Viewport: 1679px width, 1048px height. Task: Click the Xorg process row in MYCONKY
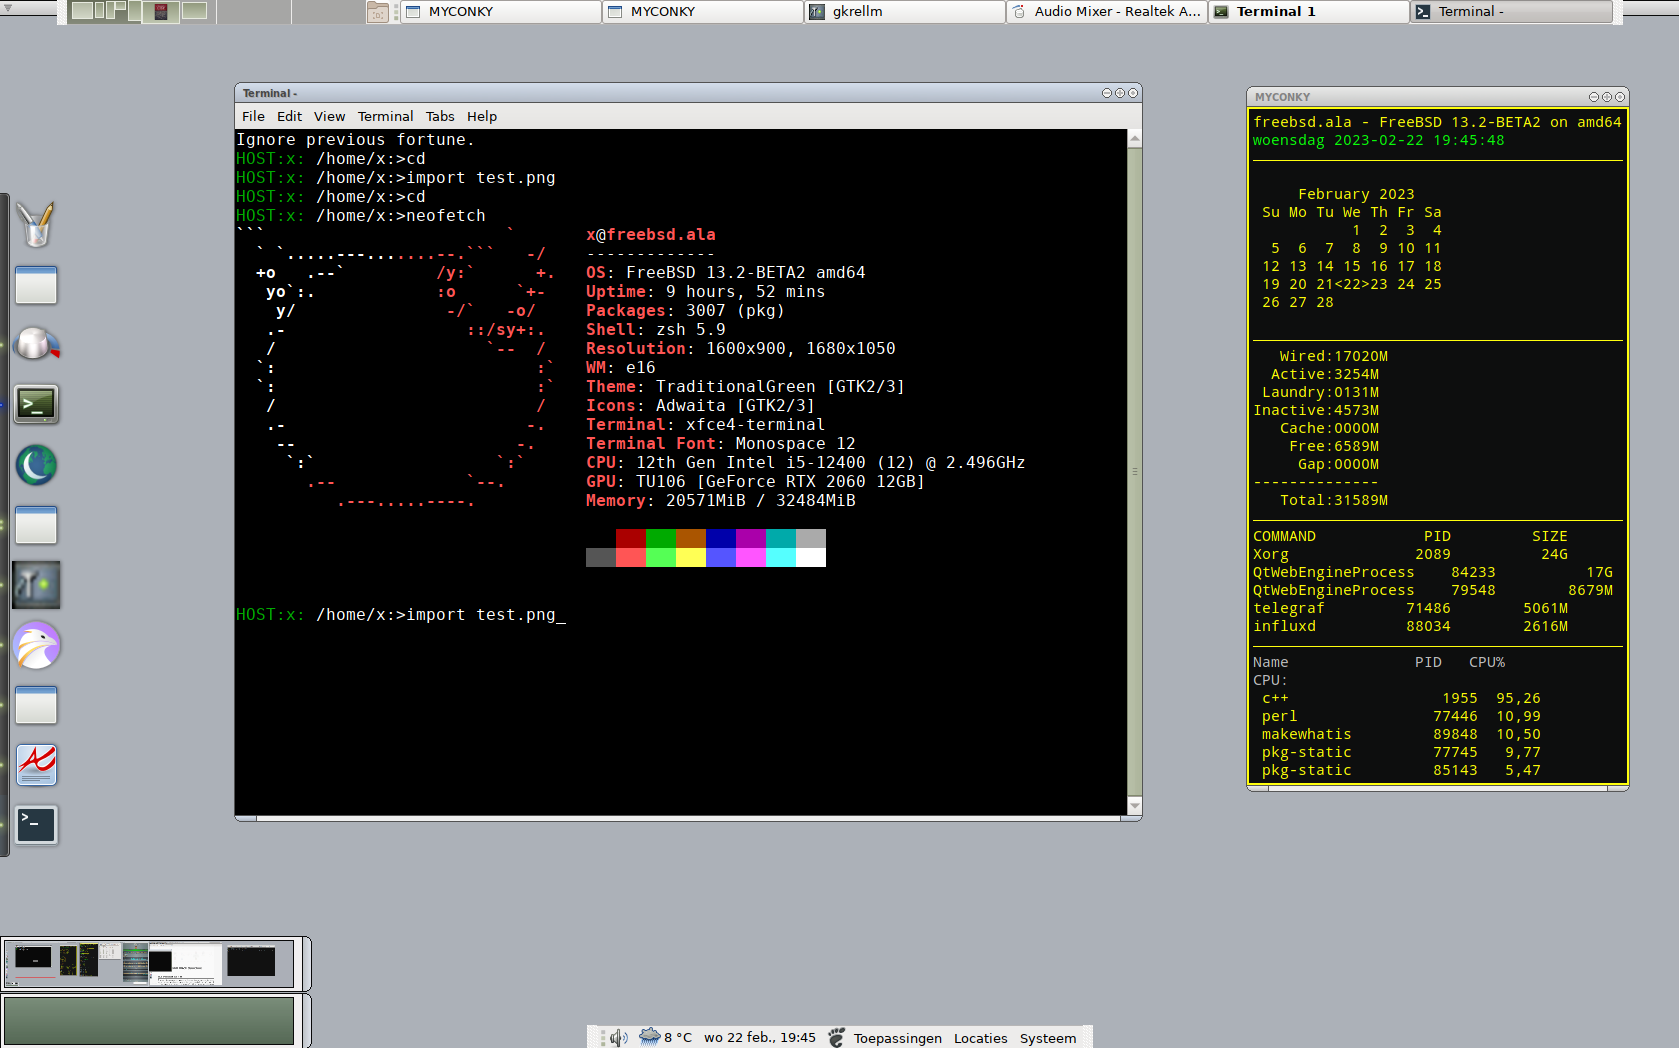[1410, 554]
